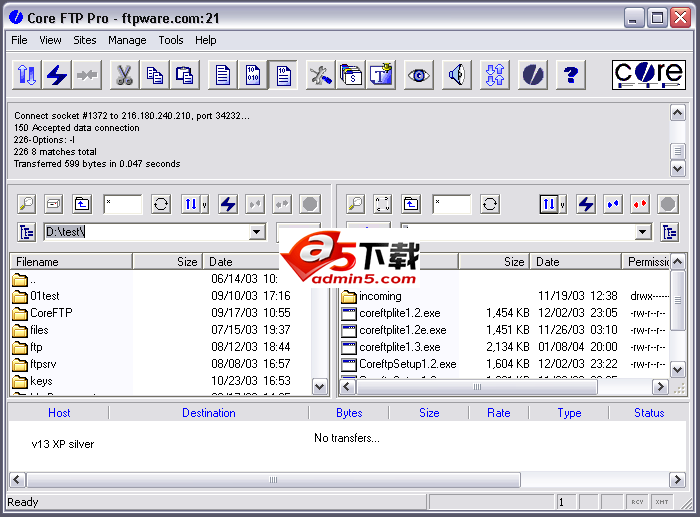This screenshot has width=700, height=517.
Task: Toggle auto transfer mode icon
Action: pos(283,75)
